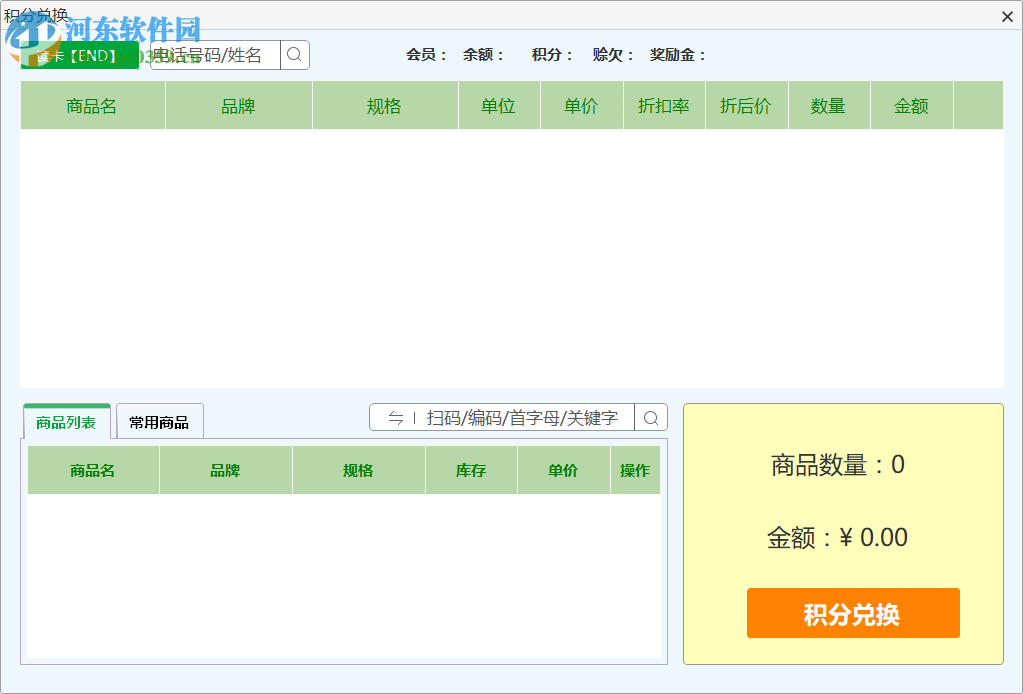
Task: Switch to the 商品列表 tab
Action: click(67, 422)
